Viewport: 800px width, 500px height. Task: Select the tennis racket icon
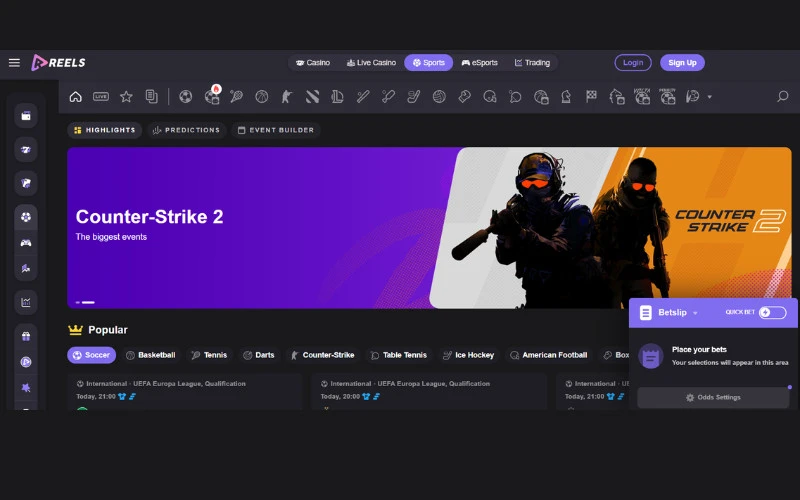tap(236, 96)
